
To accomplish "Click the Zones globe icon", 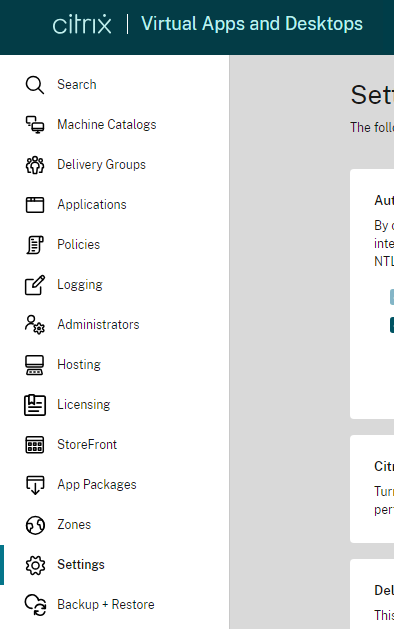I will pyautogui.click(x=35, y=525).
